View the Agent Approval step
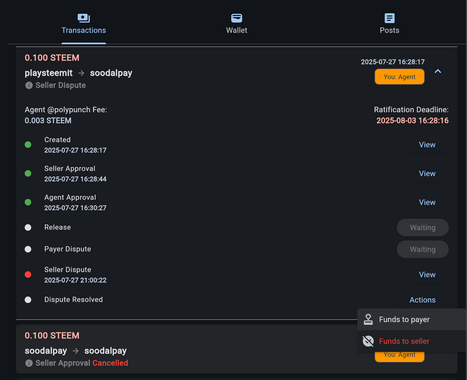Screen dimensions: 467x380 coord(427,202)
